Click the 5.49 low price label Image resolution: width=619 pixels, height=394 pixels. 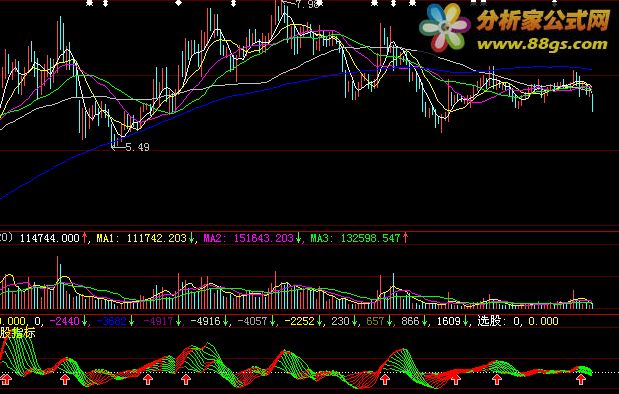click(x=137, y=147)
